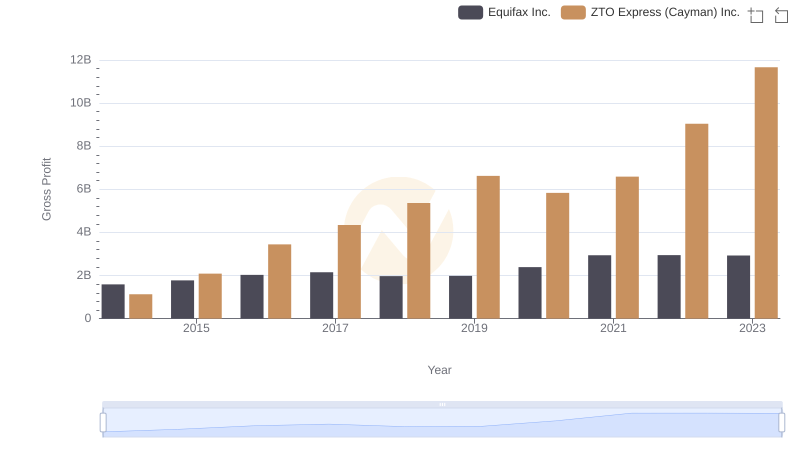Click the zoom area select icon

(x=756, y=15)
